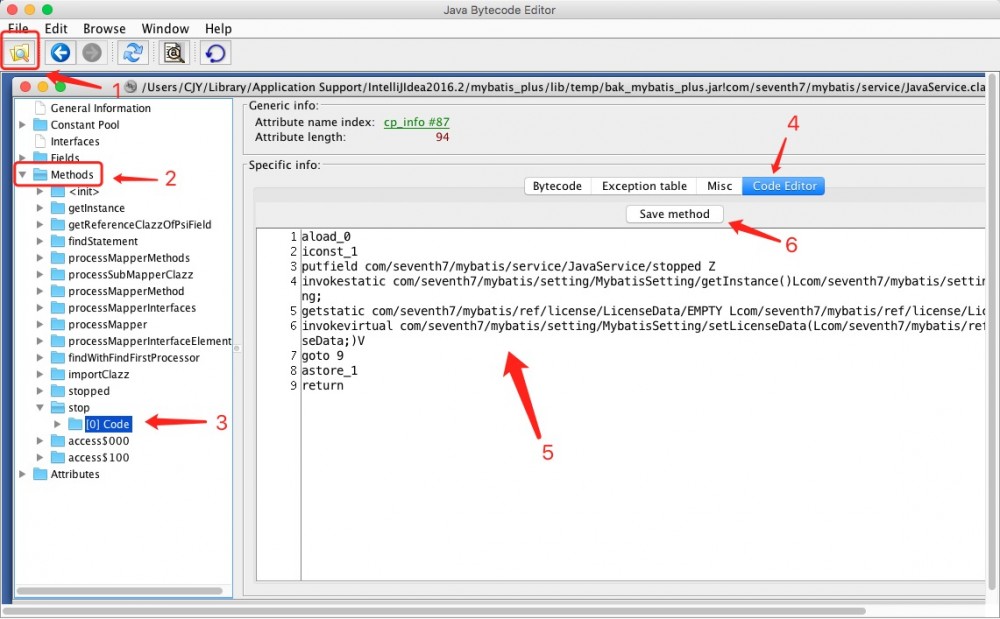
Task: Switch to the Exception table tab
Action: coord(643,185)
